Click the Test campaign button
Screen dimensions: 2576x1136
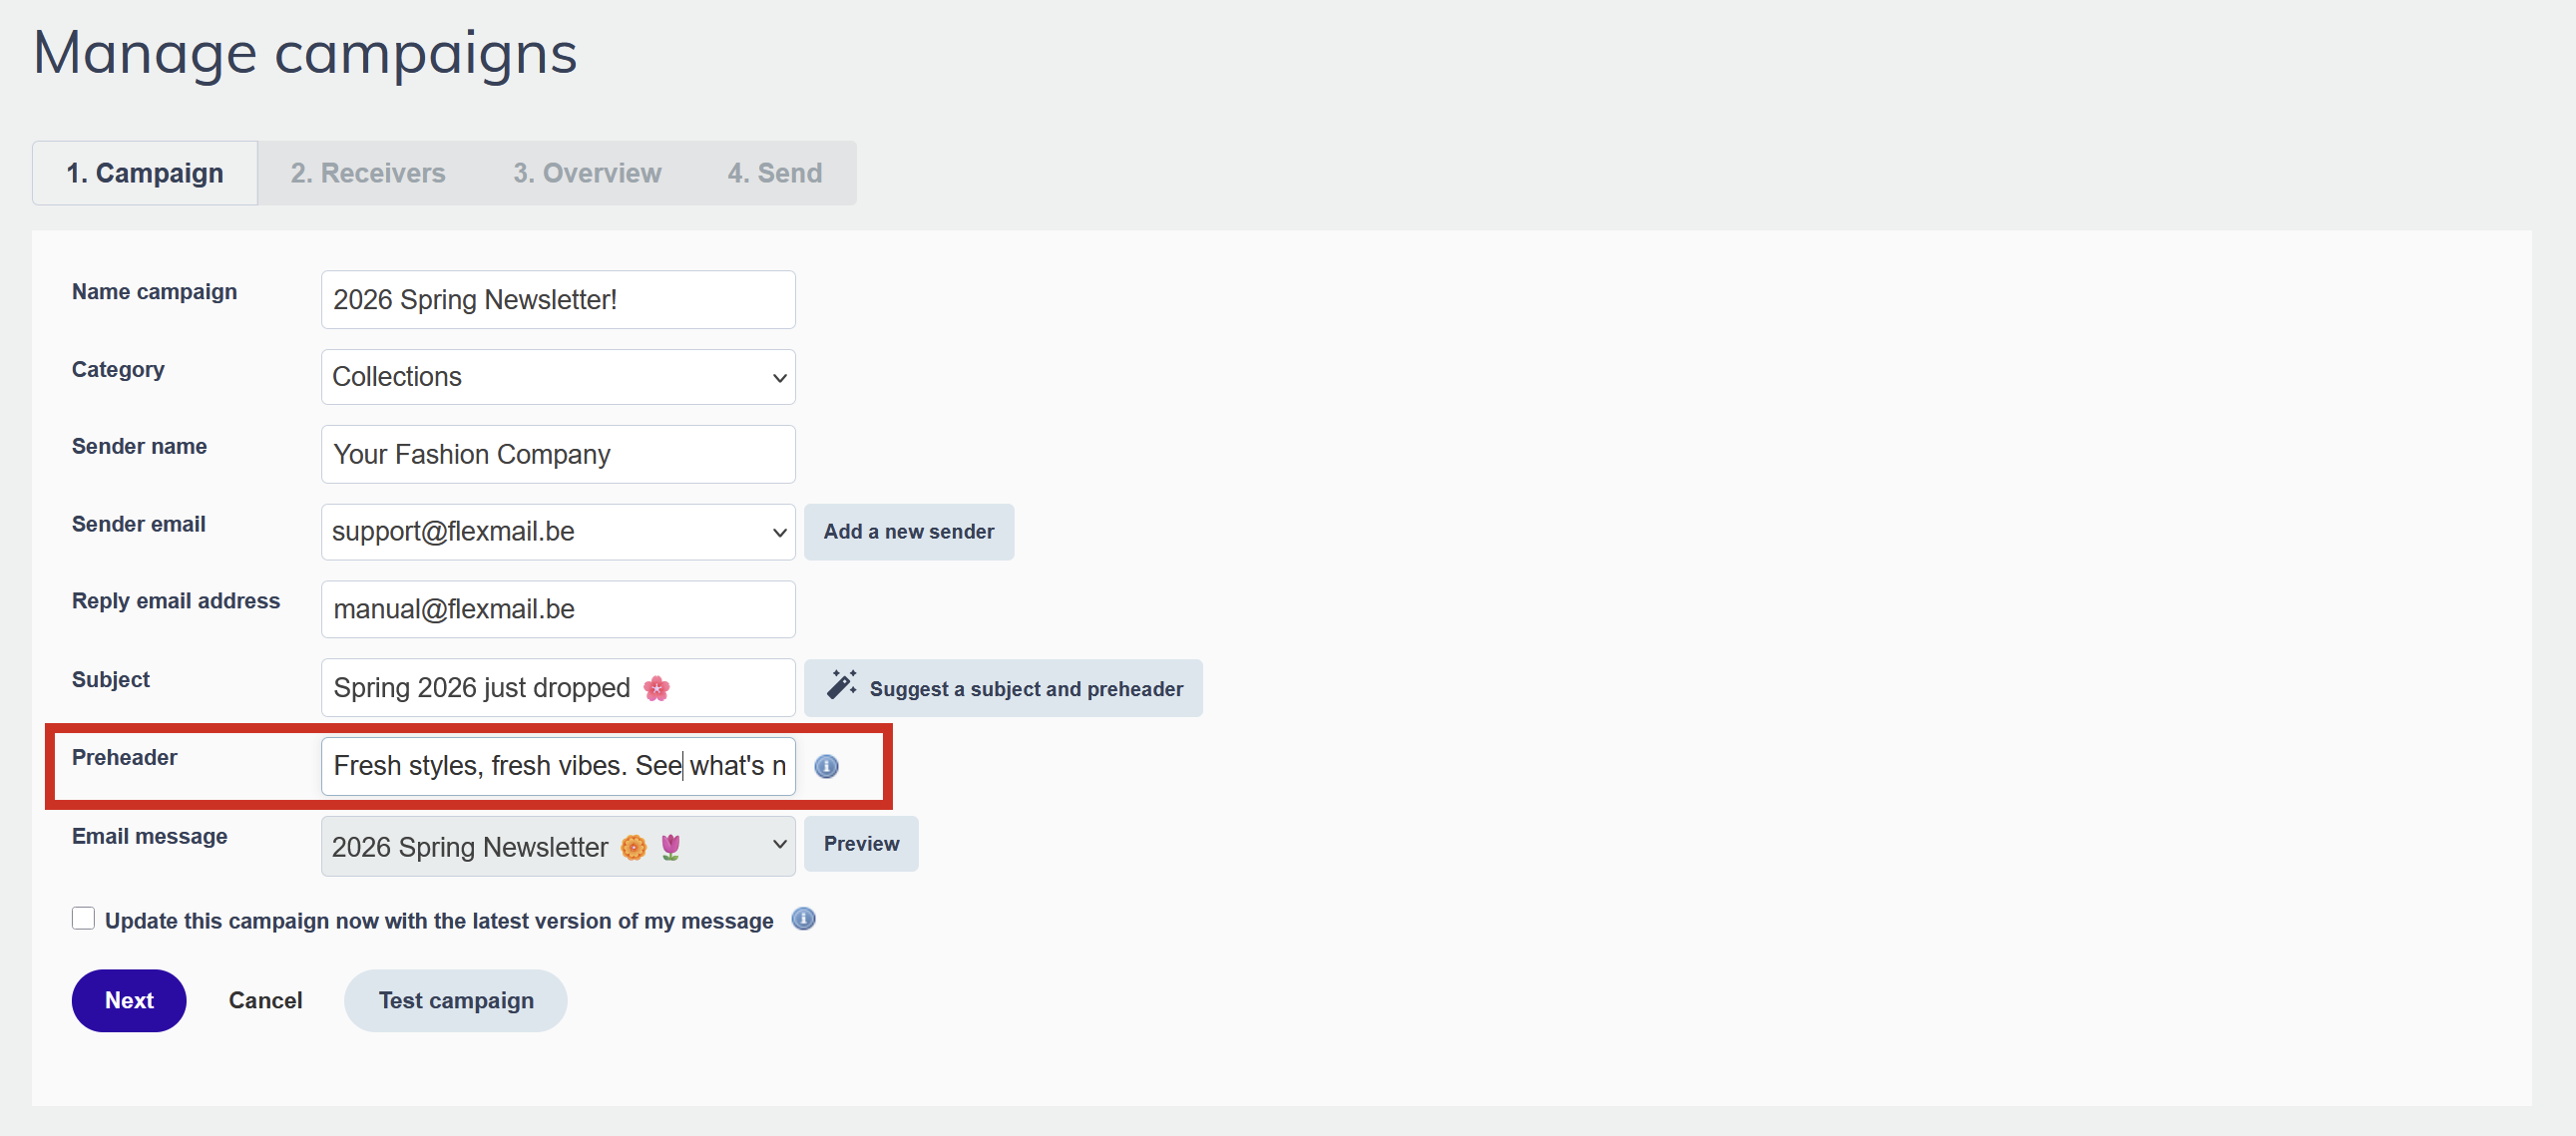pos(455,1000)
